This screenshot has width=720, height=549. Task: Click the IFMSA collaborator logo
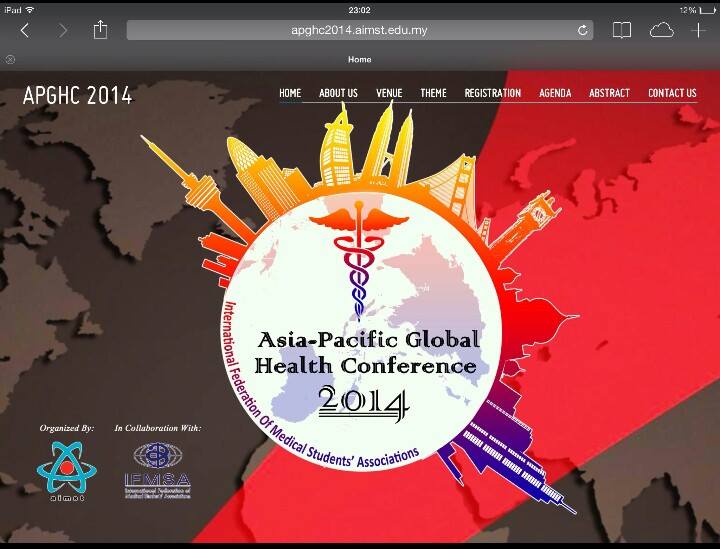[158, 469]
